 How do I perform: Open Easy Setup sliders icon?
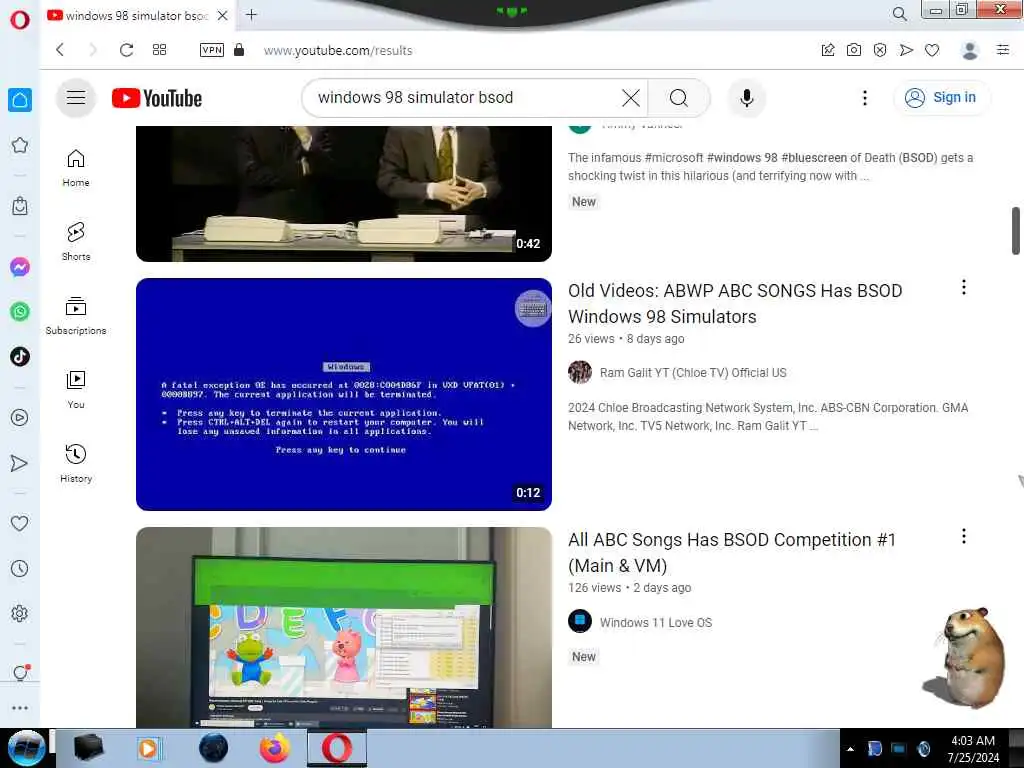(1003, 50)
